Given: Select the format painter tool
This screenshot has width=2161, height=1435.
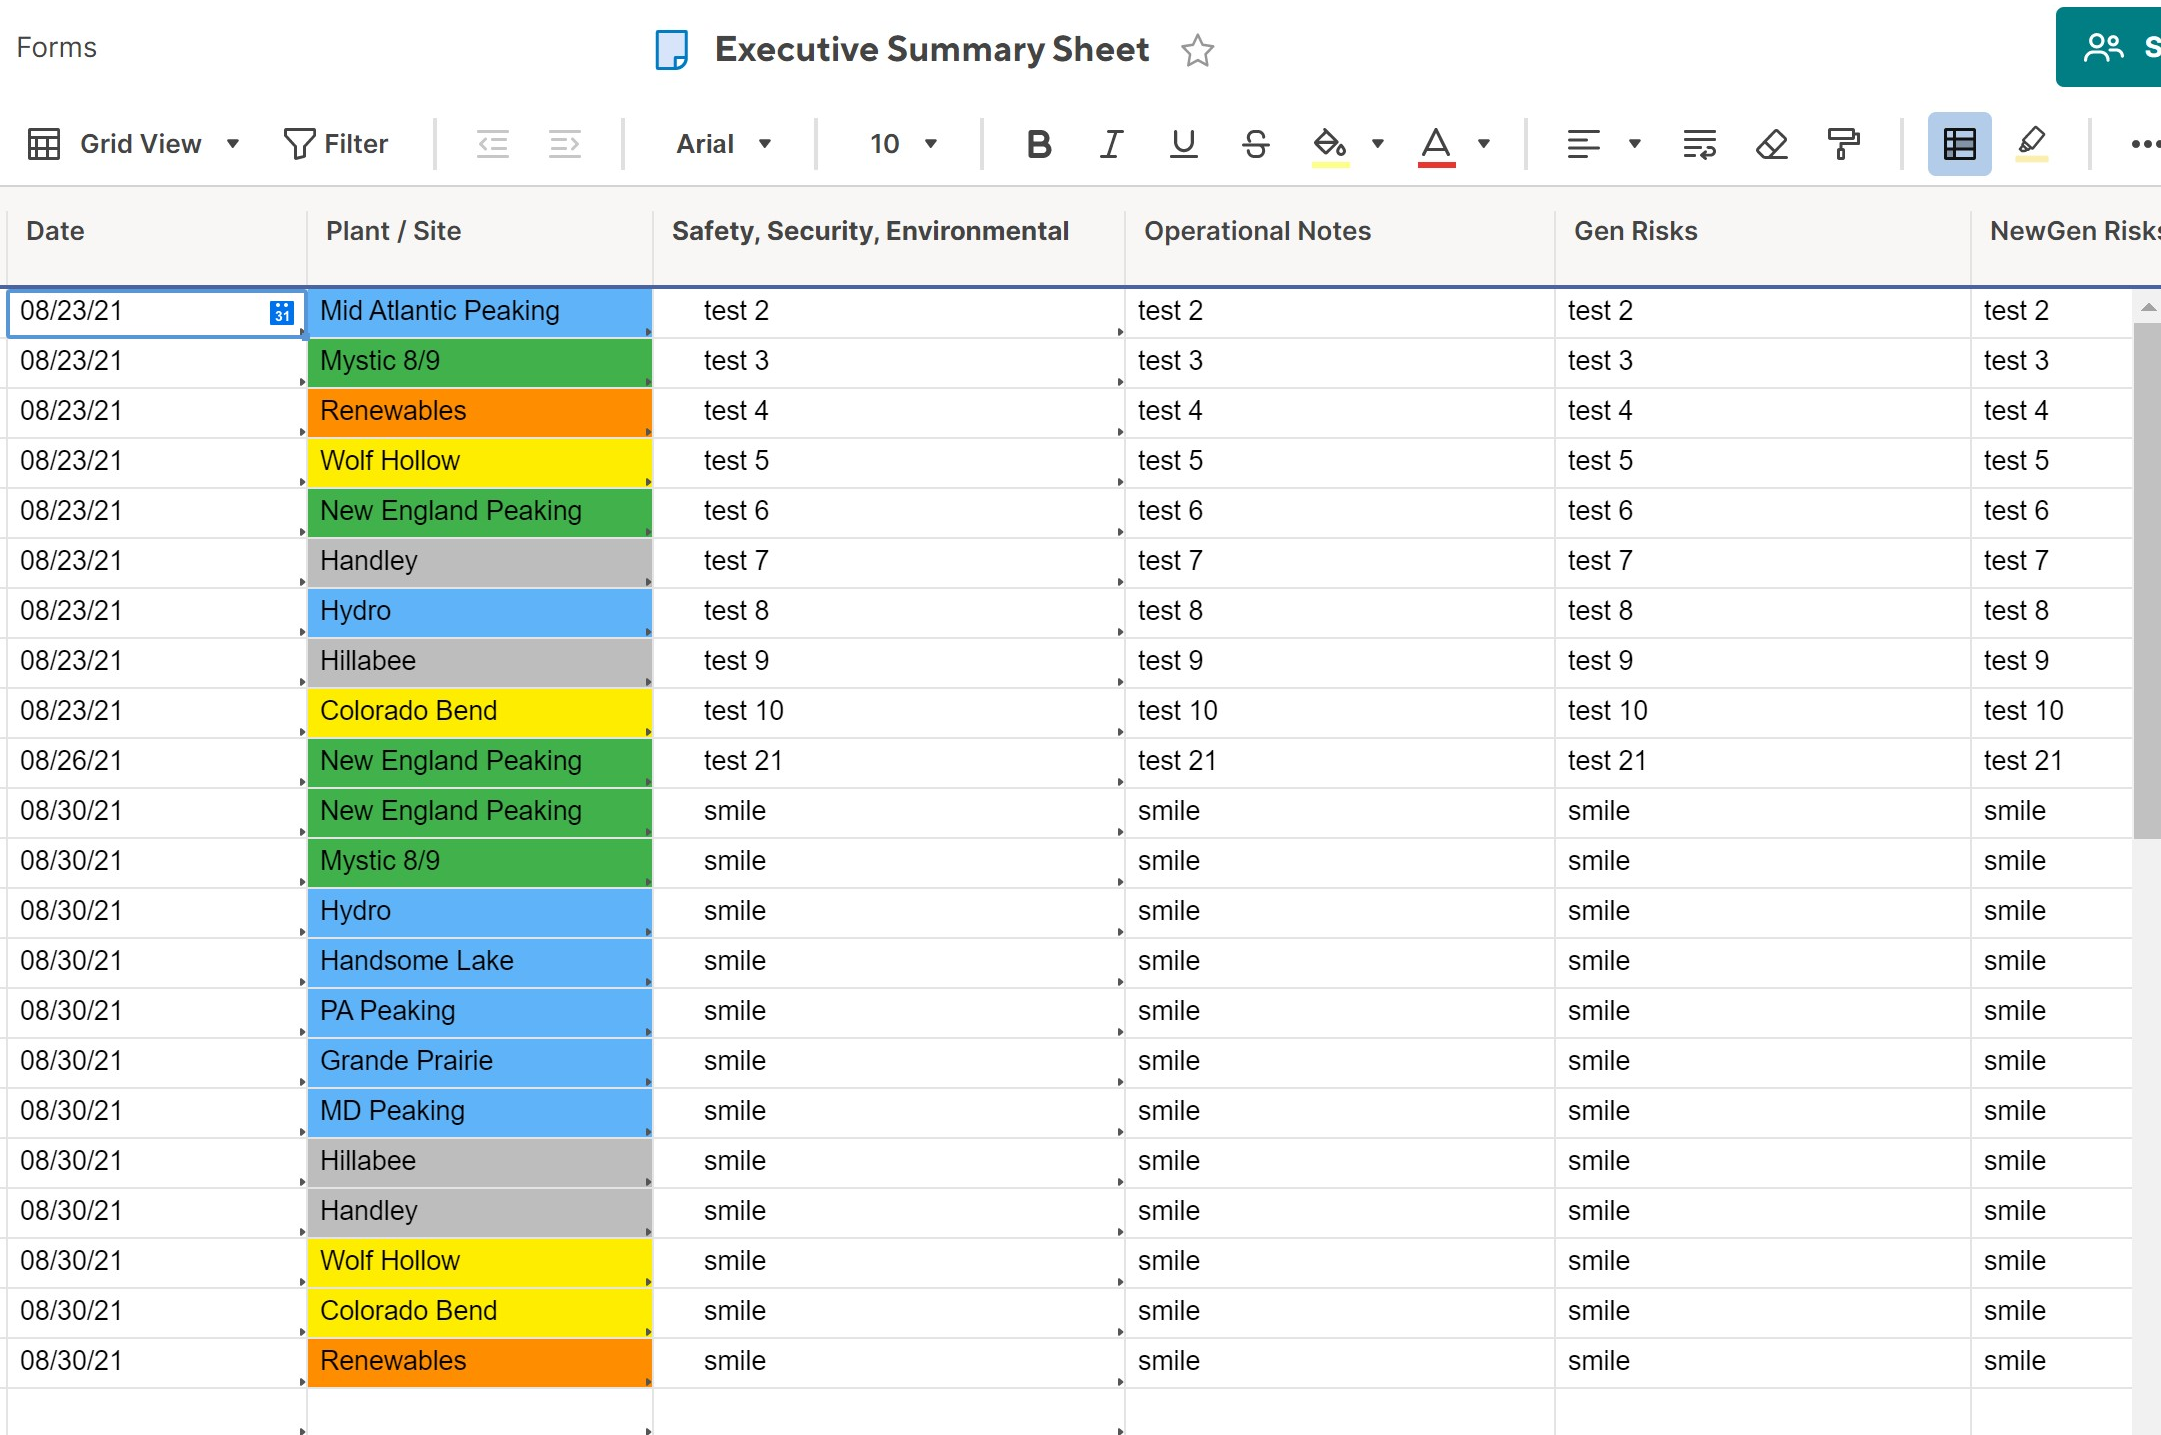Looking at the screenshot, I should coord(1843,144).
